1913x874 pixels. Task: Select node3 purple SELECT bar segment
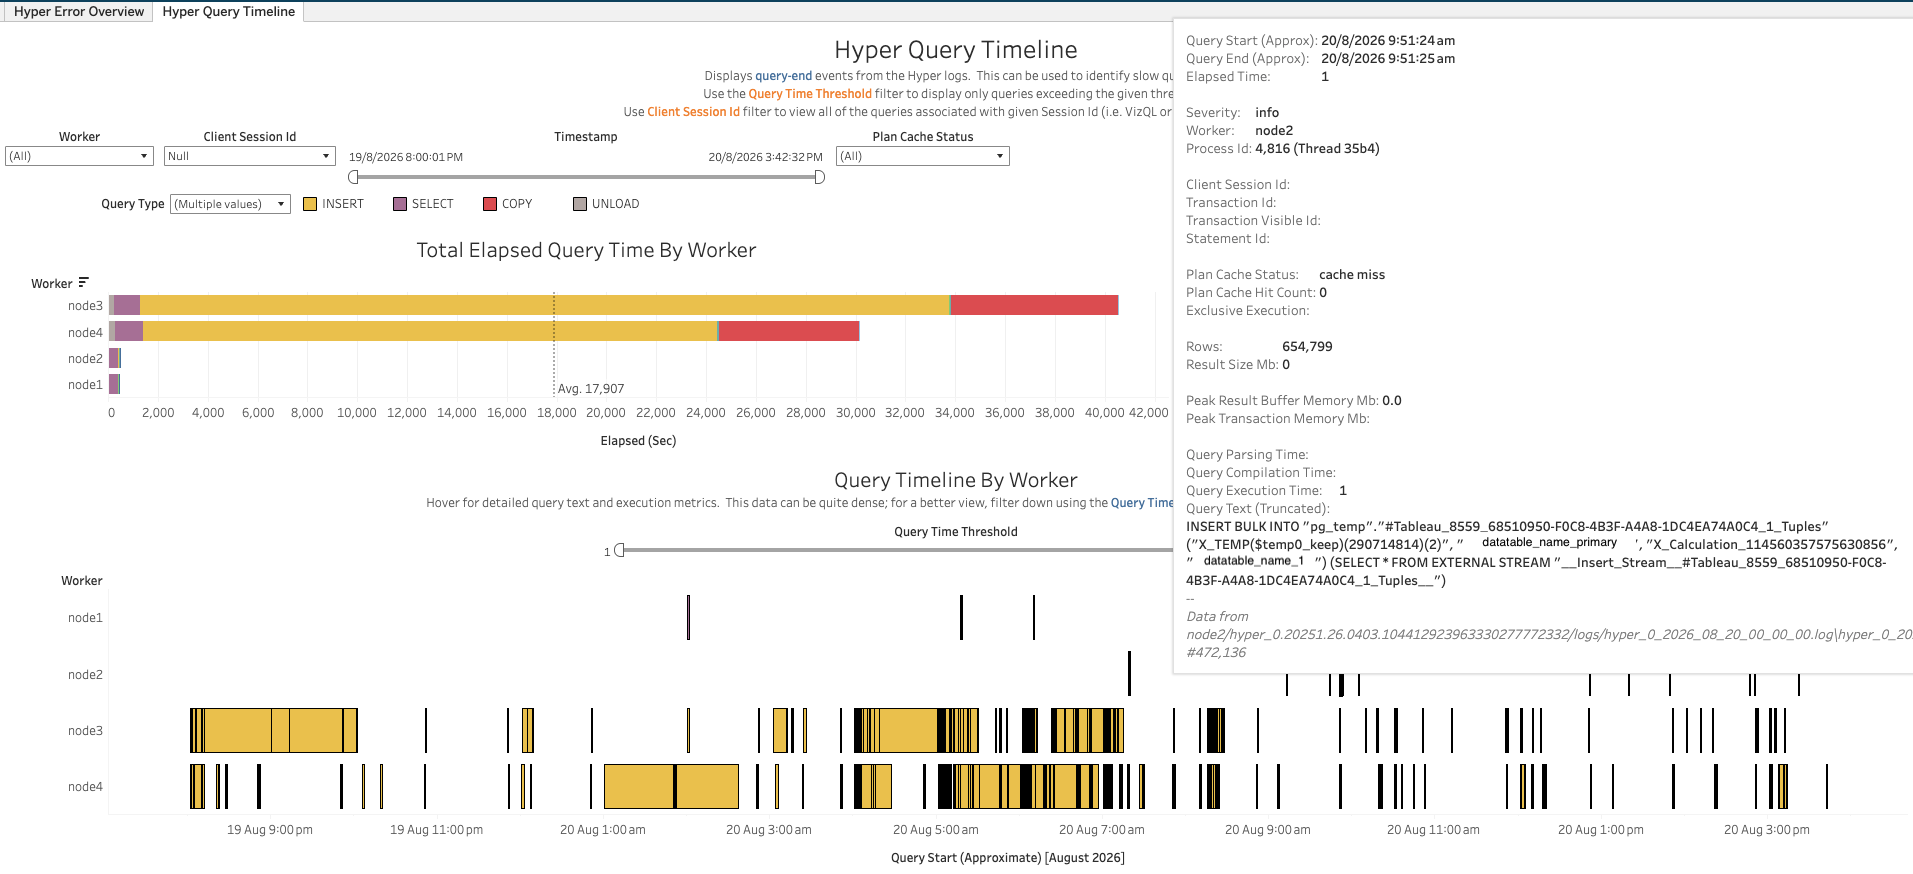tap(127, 305)
